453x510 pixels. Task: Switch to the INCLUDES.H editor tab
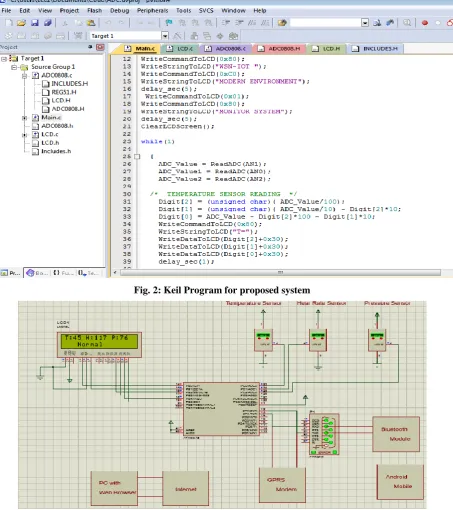coord(375,49)
